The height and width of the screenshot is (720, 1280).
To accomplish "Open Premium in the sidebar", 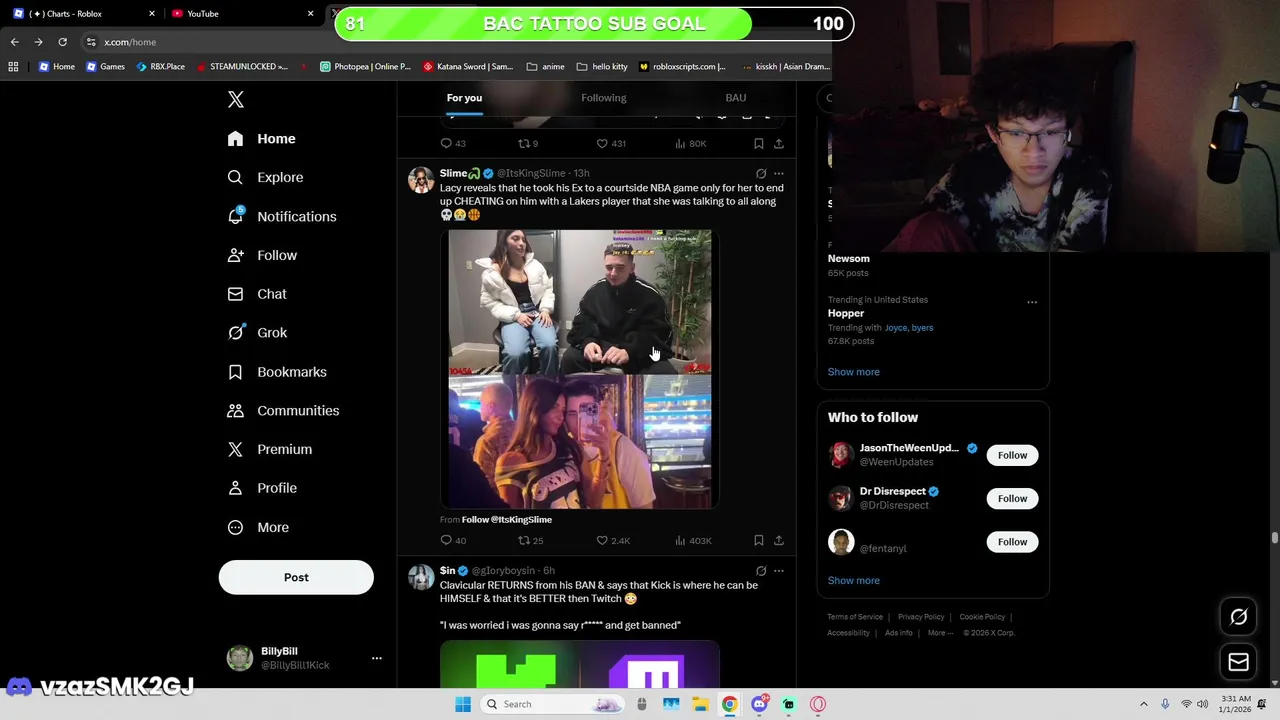I will (x=270, y=449).
